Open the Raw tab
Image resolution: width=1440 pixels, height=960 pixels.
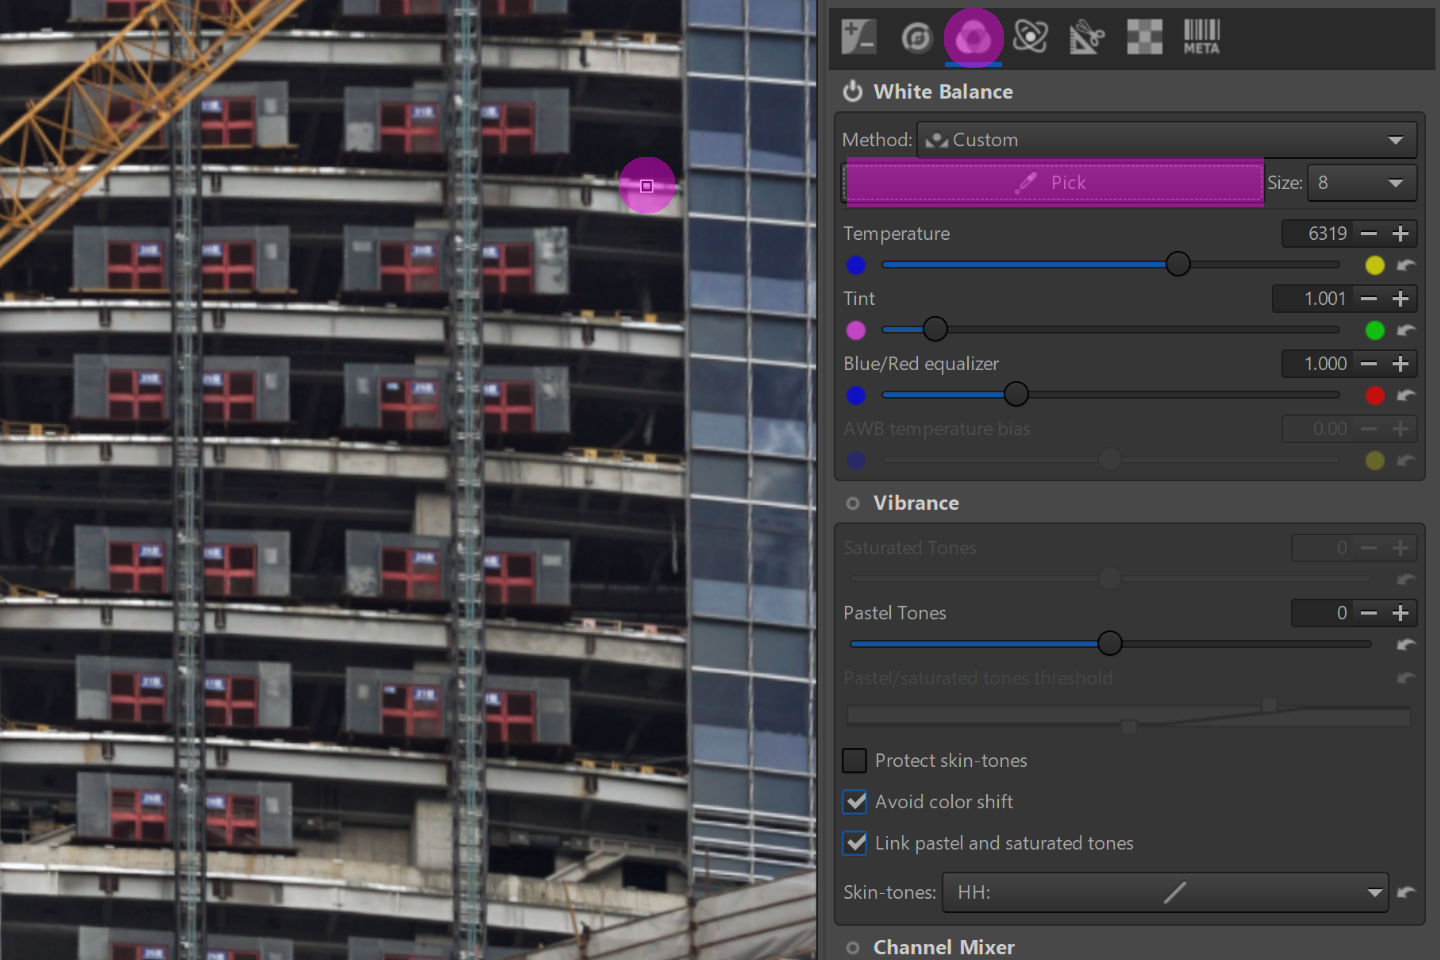(1145, 37)
